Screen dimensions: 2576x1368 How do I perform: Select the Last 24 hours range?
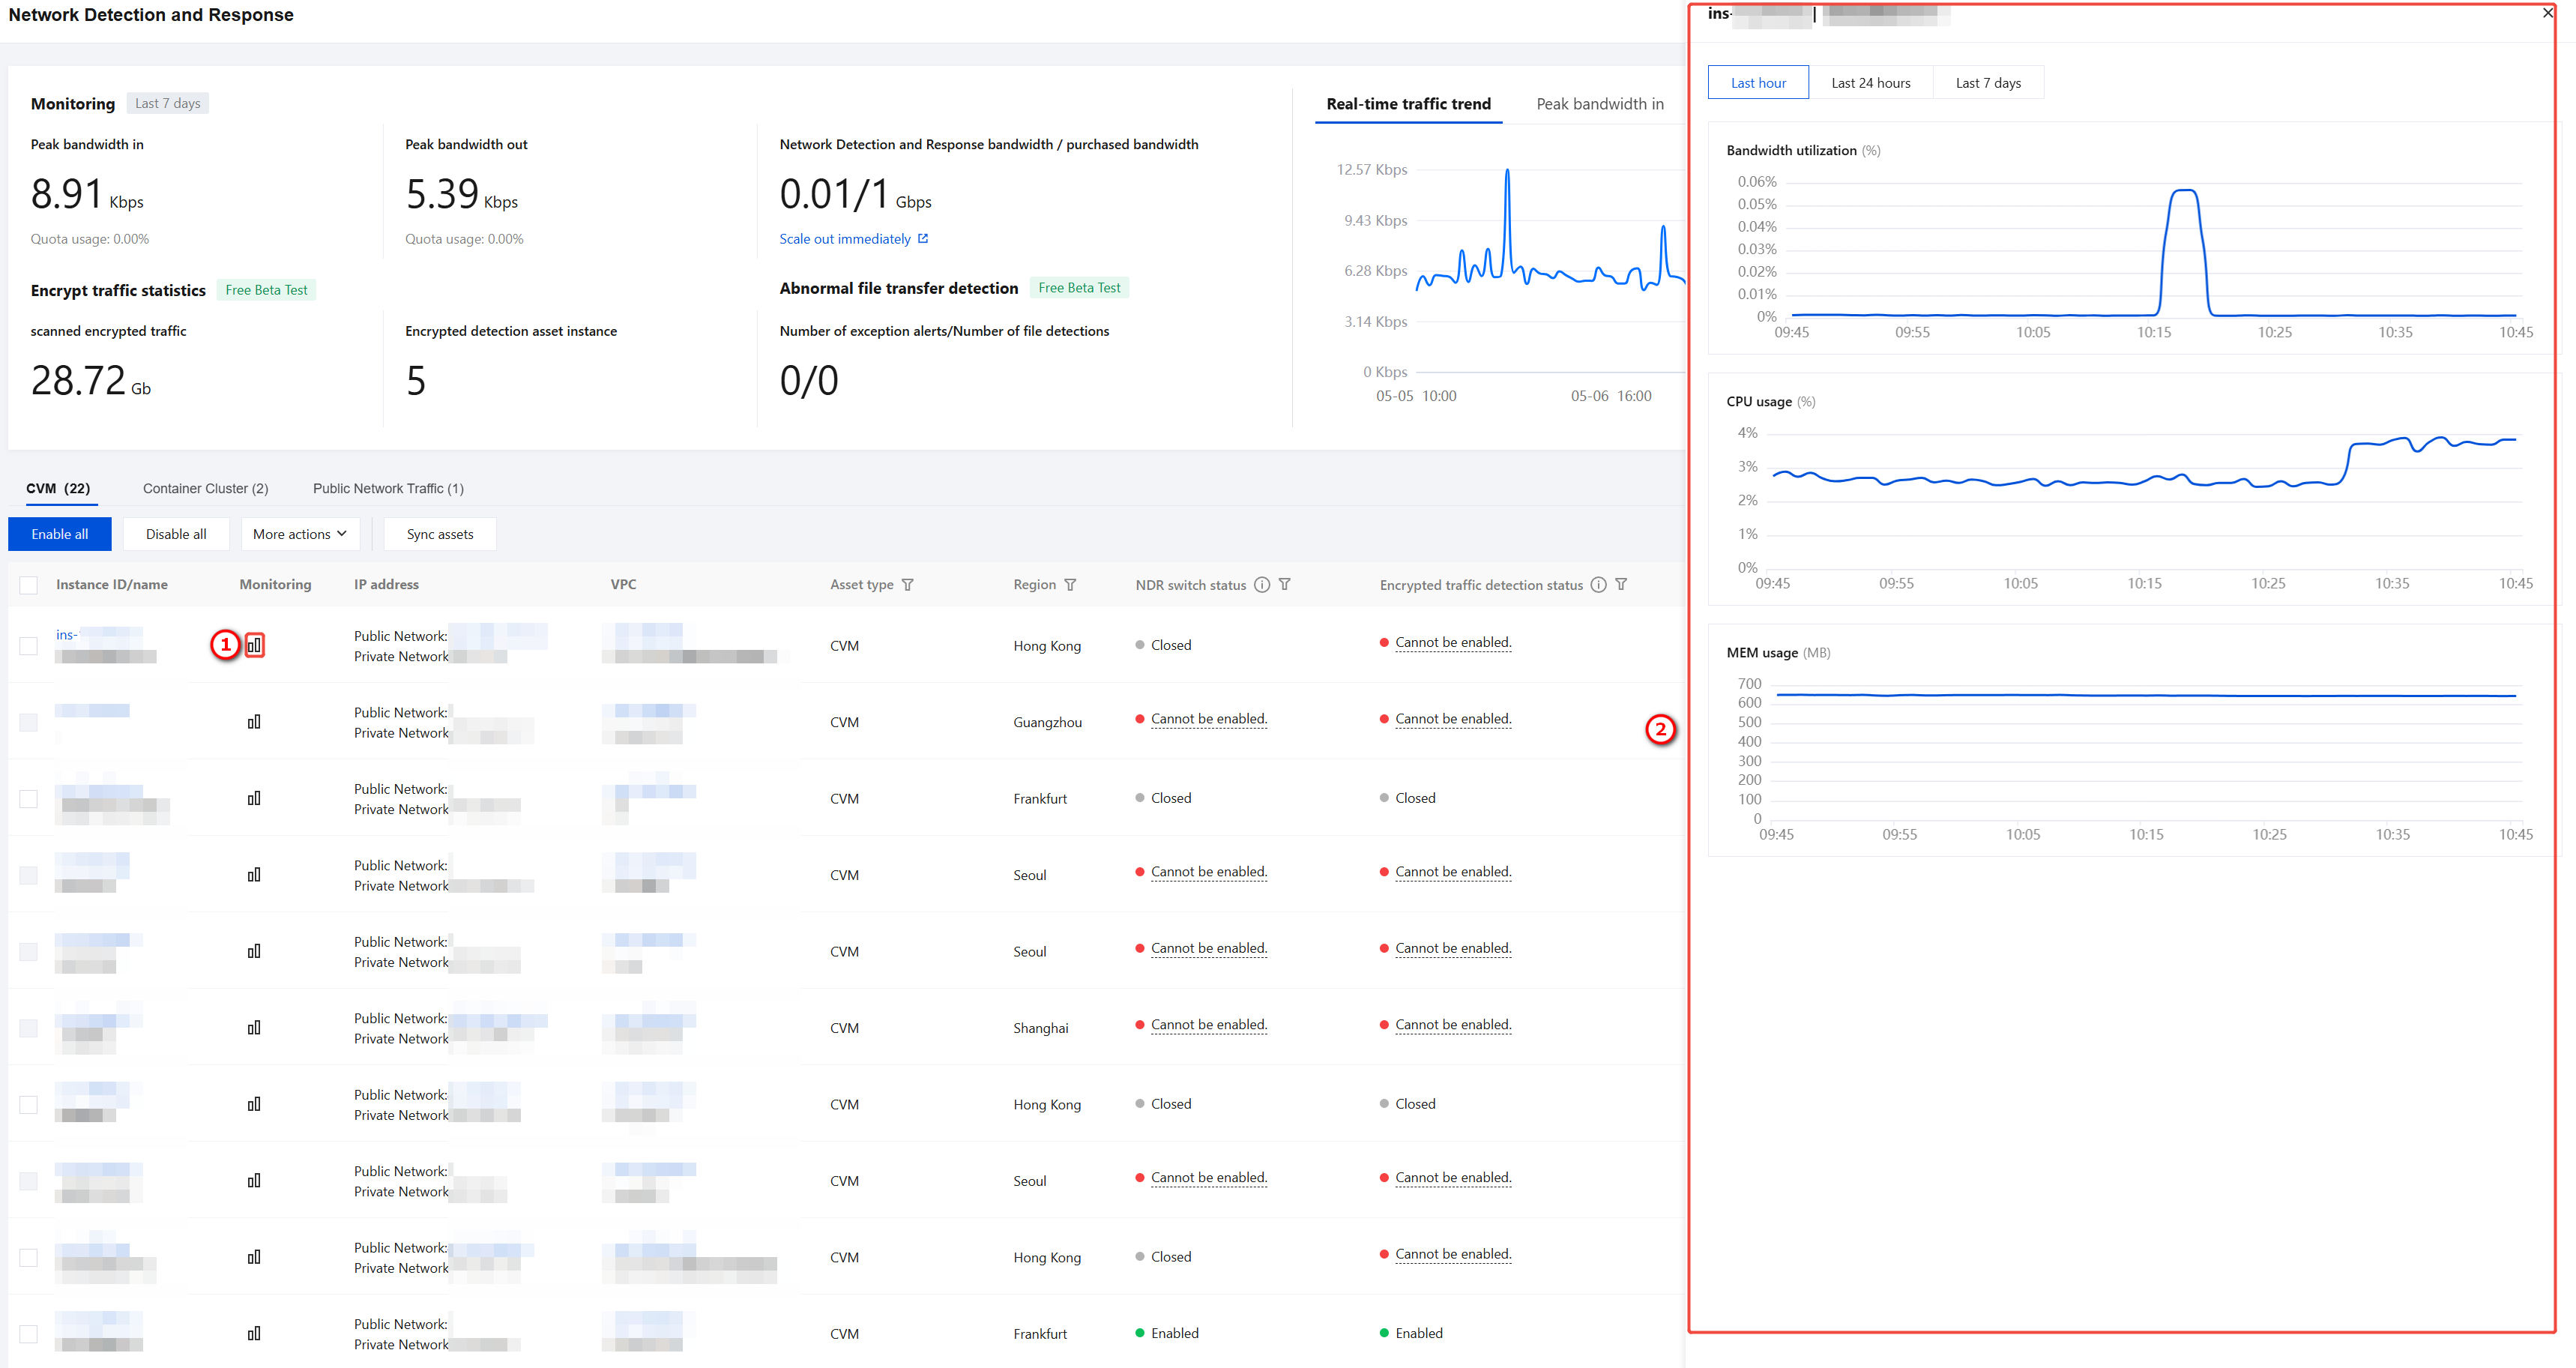click(x=1870, y=83)
